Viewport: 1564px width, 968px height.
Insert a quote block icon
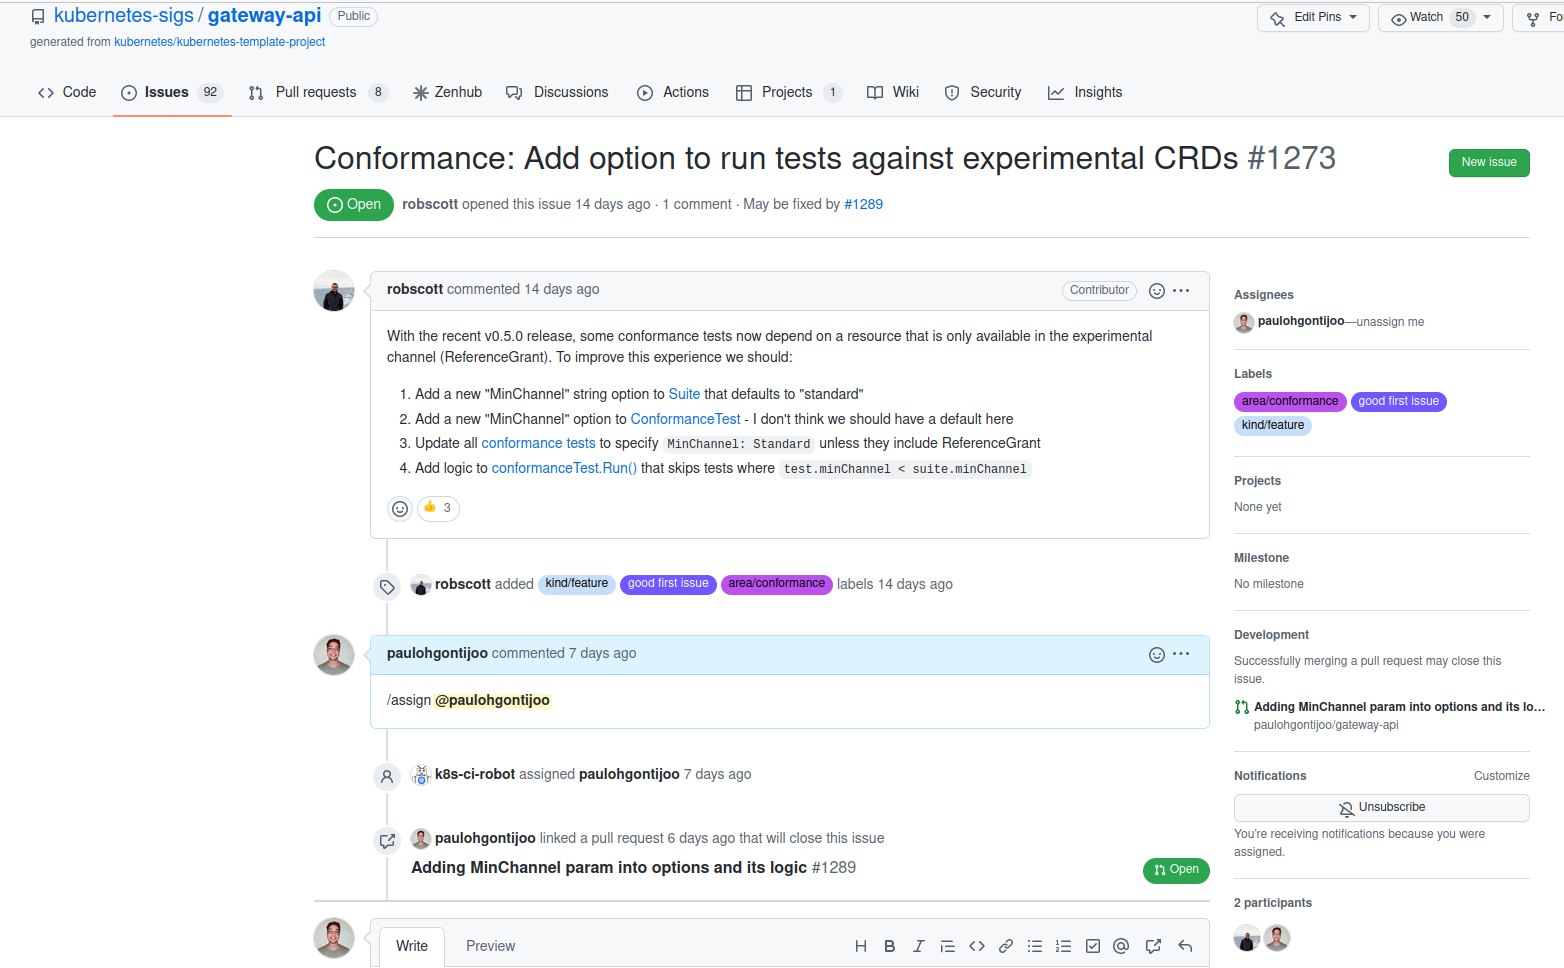tap(947, 946)
